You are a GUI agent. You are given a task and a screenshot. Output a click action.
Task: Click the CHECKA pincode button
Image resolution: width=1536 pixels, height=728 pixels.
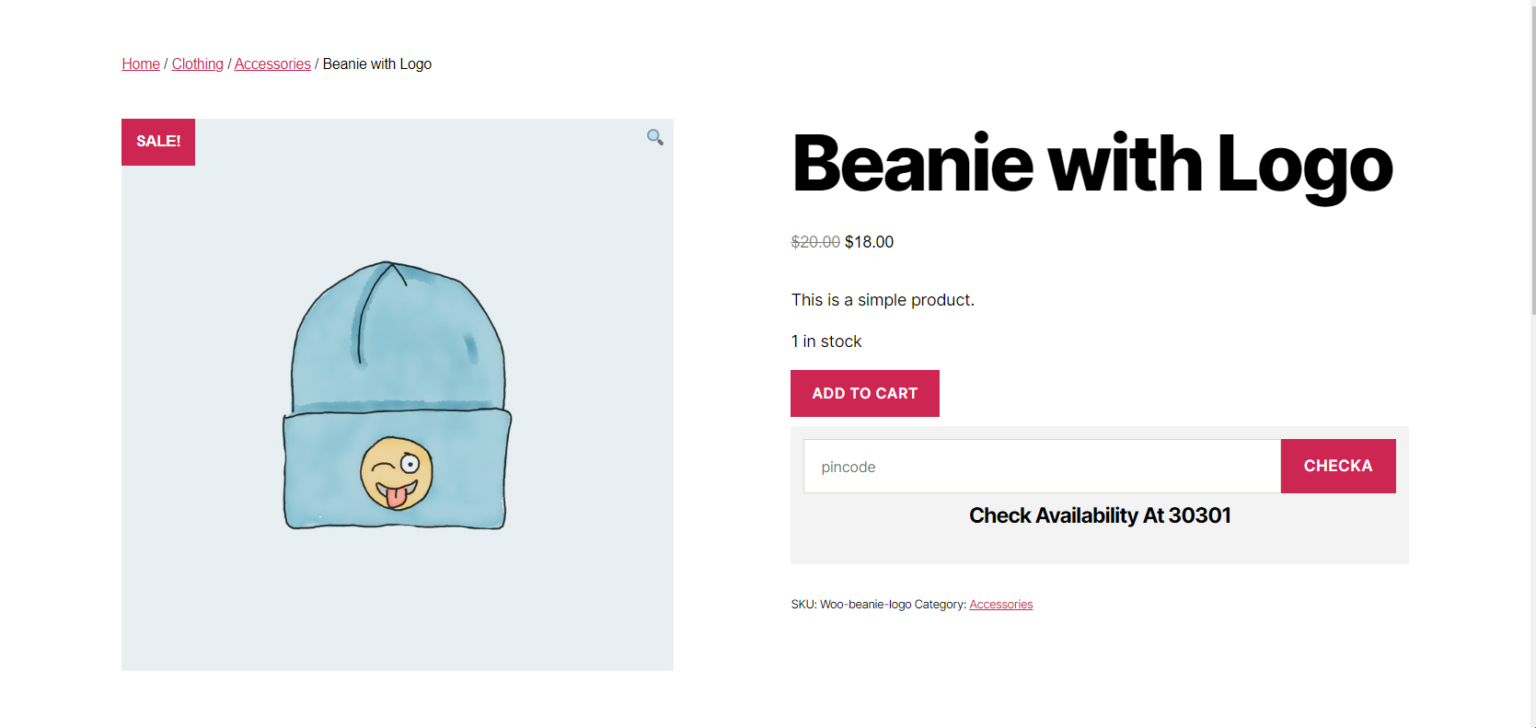click(x=1338, y=466)
